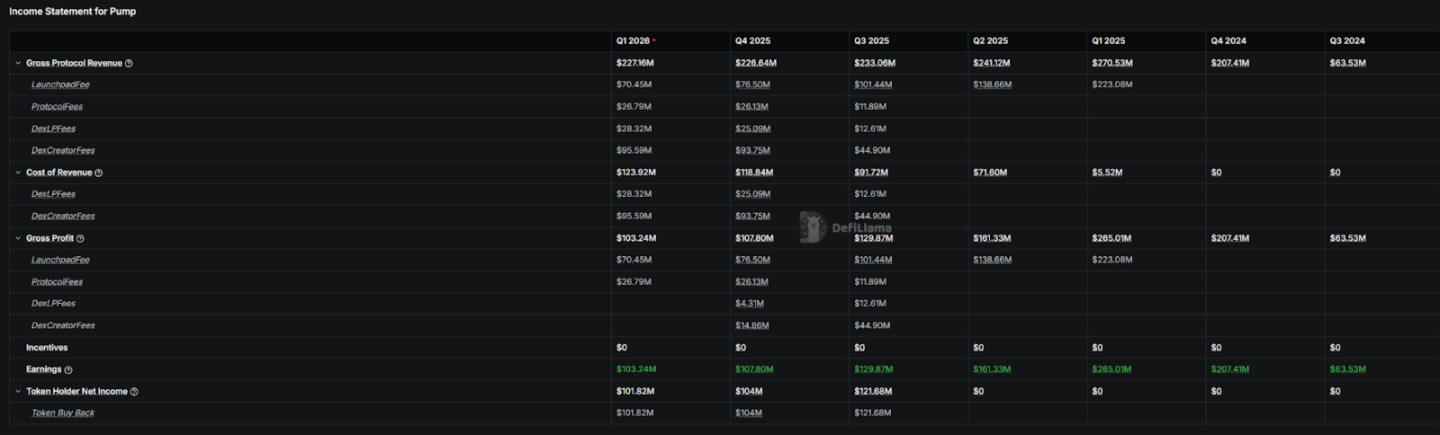Click the Q2 2025 Gross Protocol Revenue value
Image resolution: width=1440 pixels, height=435 pixels.
(990, 63)
